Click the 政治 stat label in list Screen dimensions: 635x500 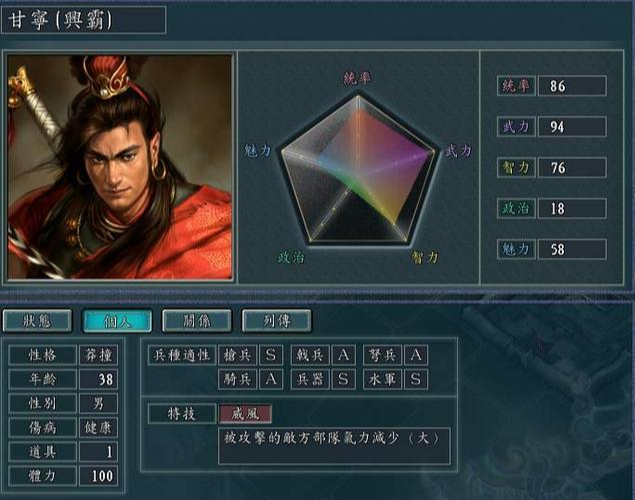click(x=516, y=209)
